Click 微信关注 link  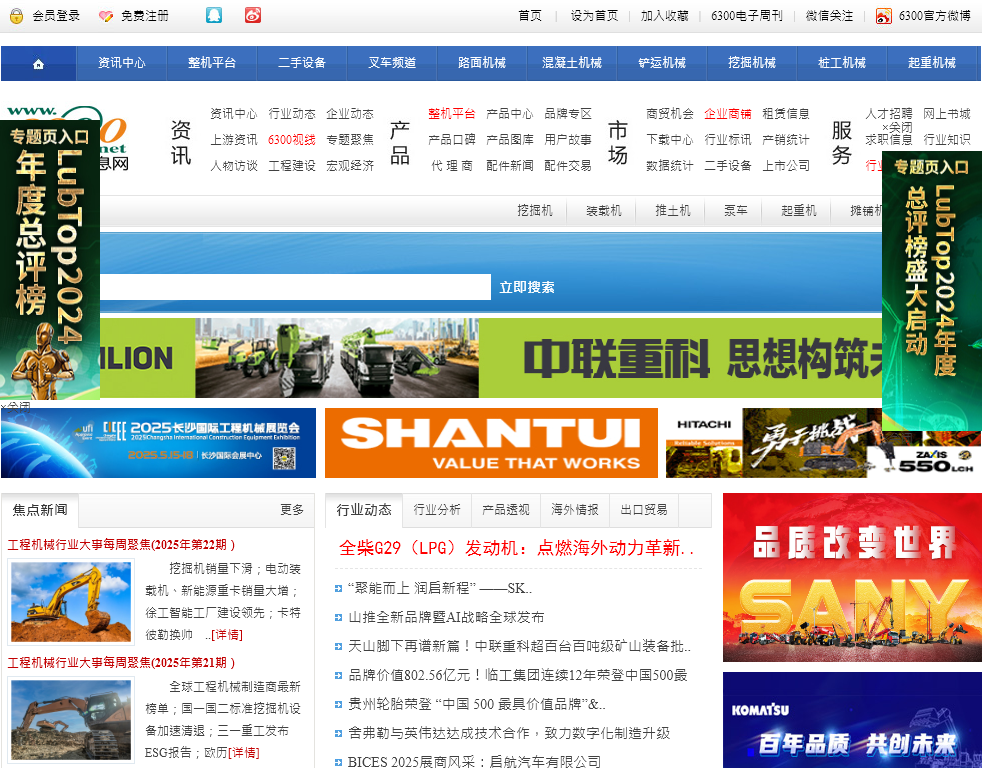pyautogui.click(x=829, y=16)
